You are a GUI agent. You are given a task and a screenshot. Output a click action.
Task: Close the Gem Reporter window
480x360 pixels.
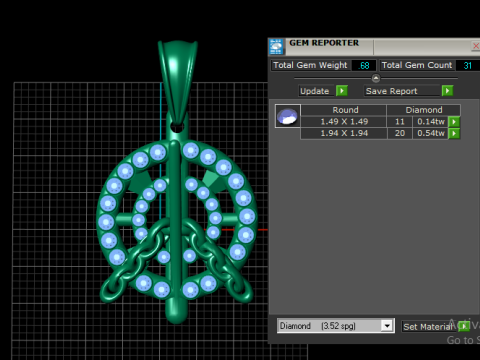(476, 46)
